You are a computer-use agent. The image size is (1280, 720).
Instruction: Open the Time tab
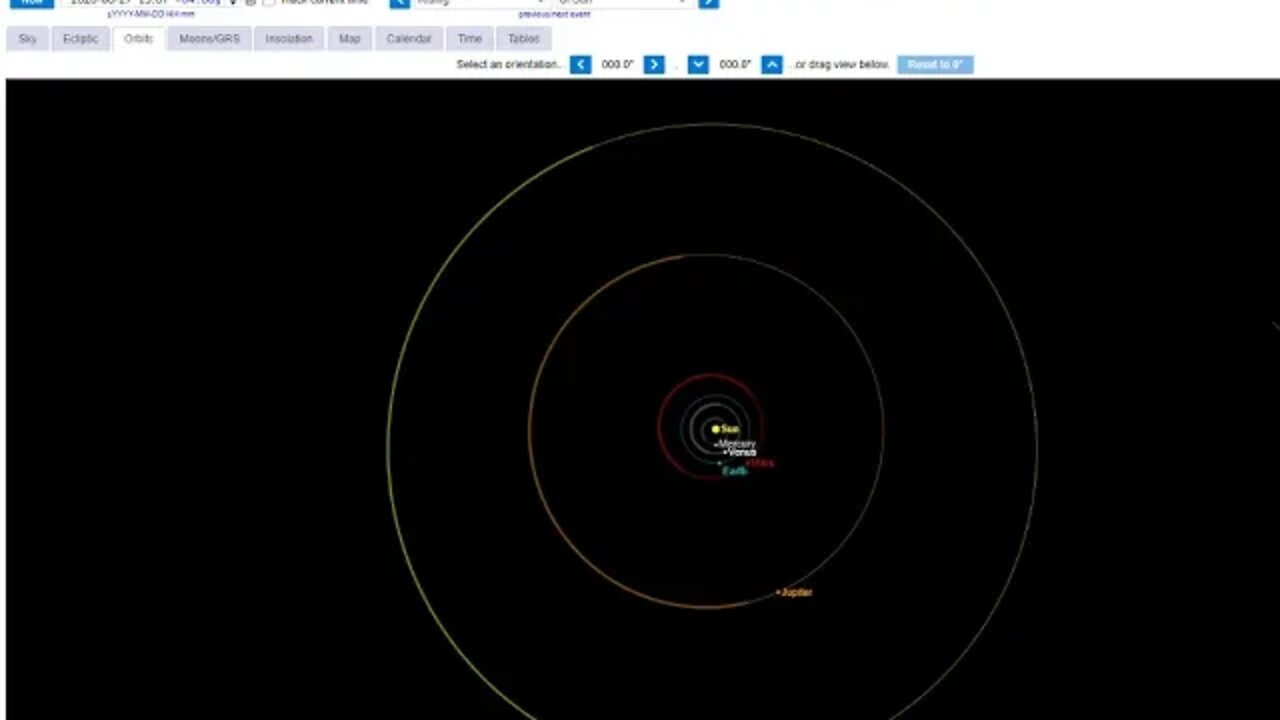(x=469, y=39)
